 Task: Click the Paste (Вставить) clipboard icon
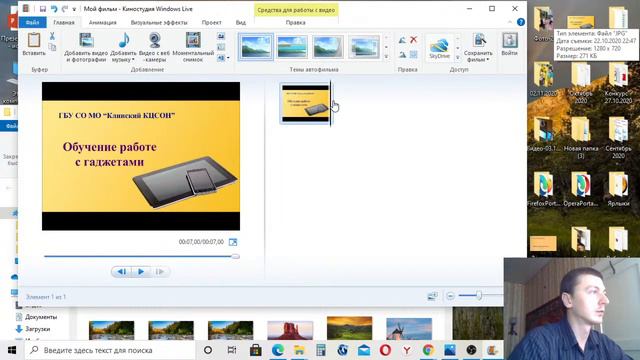click(x=34, y=40)
